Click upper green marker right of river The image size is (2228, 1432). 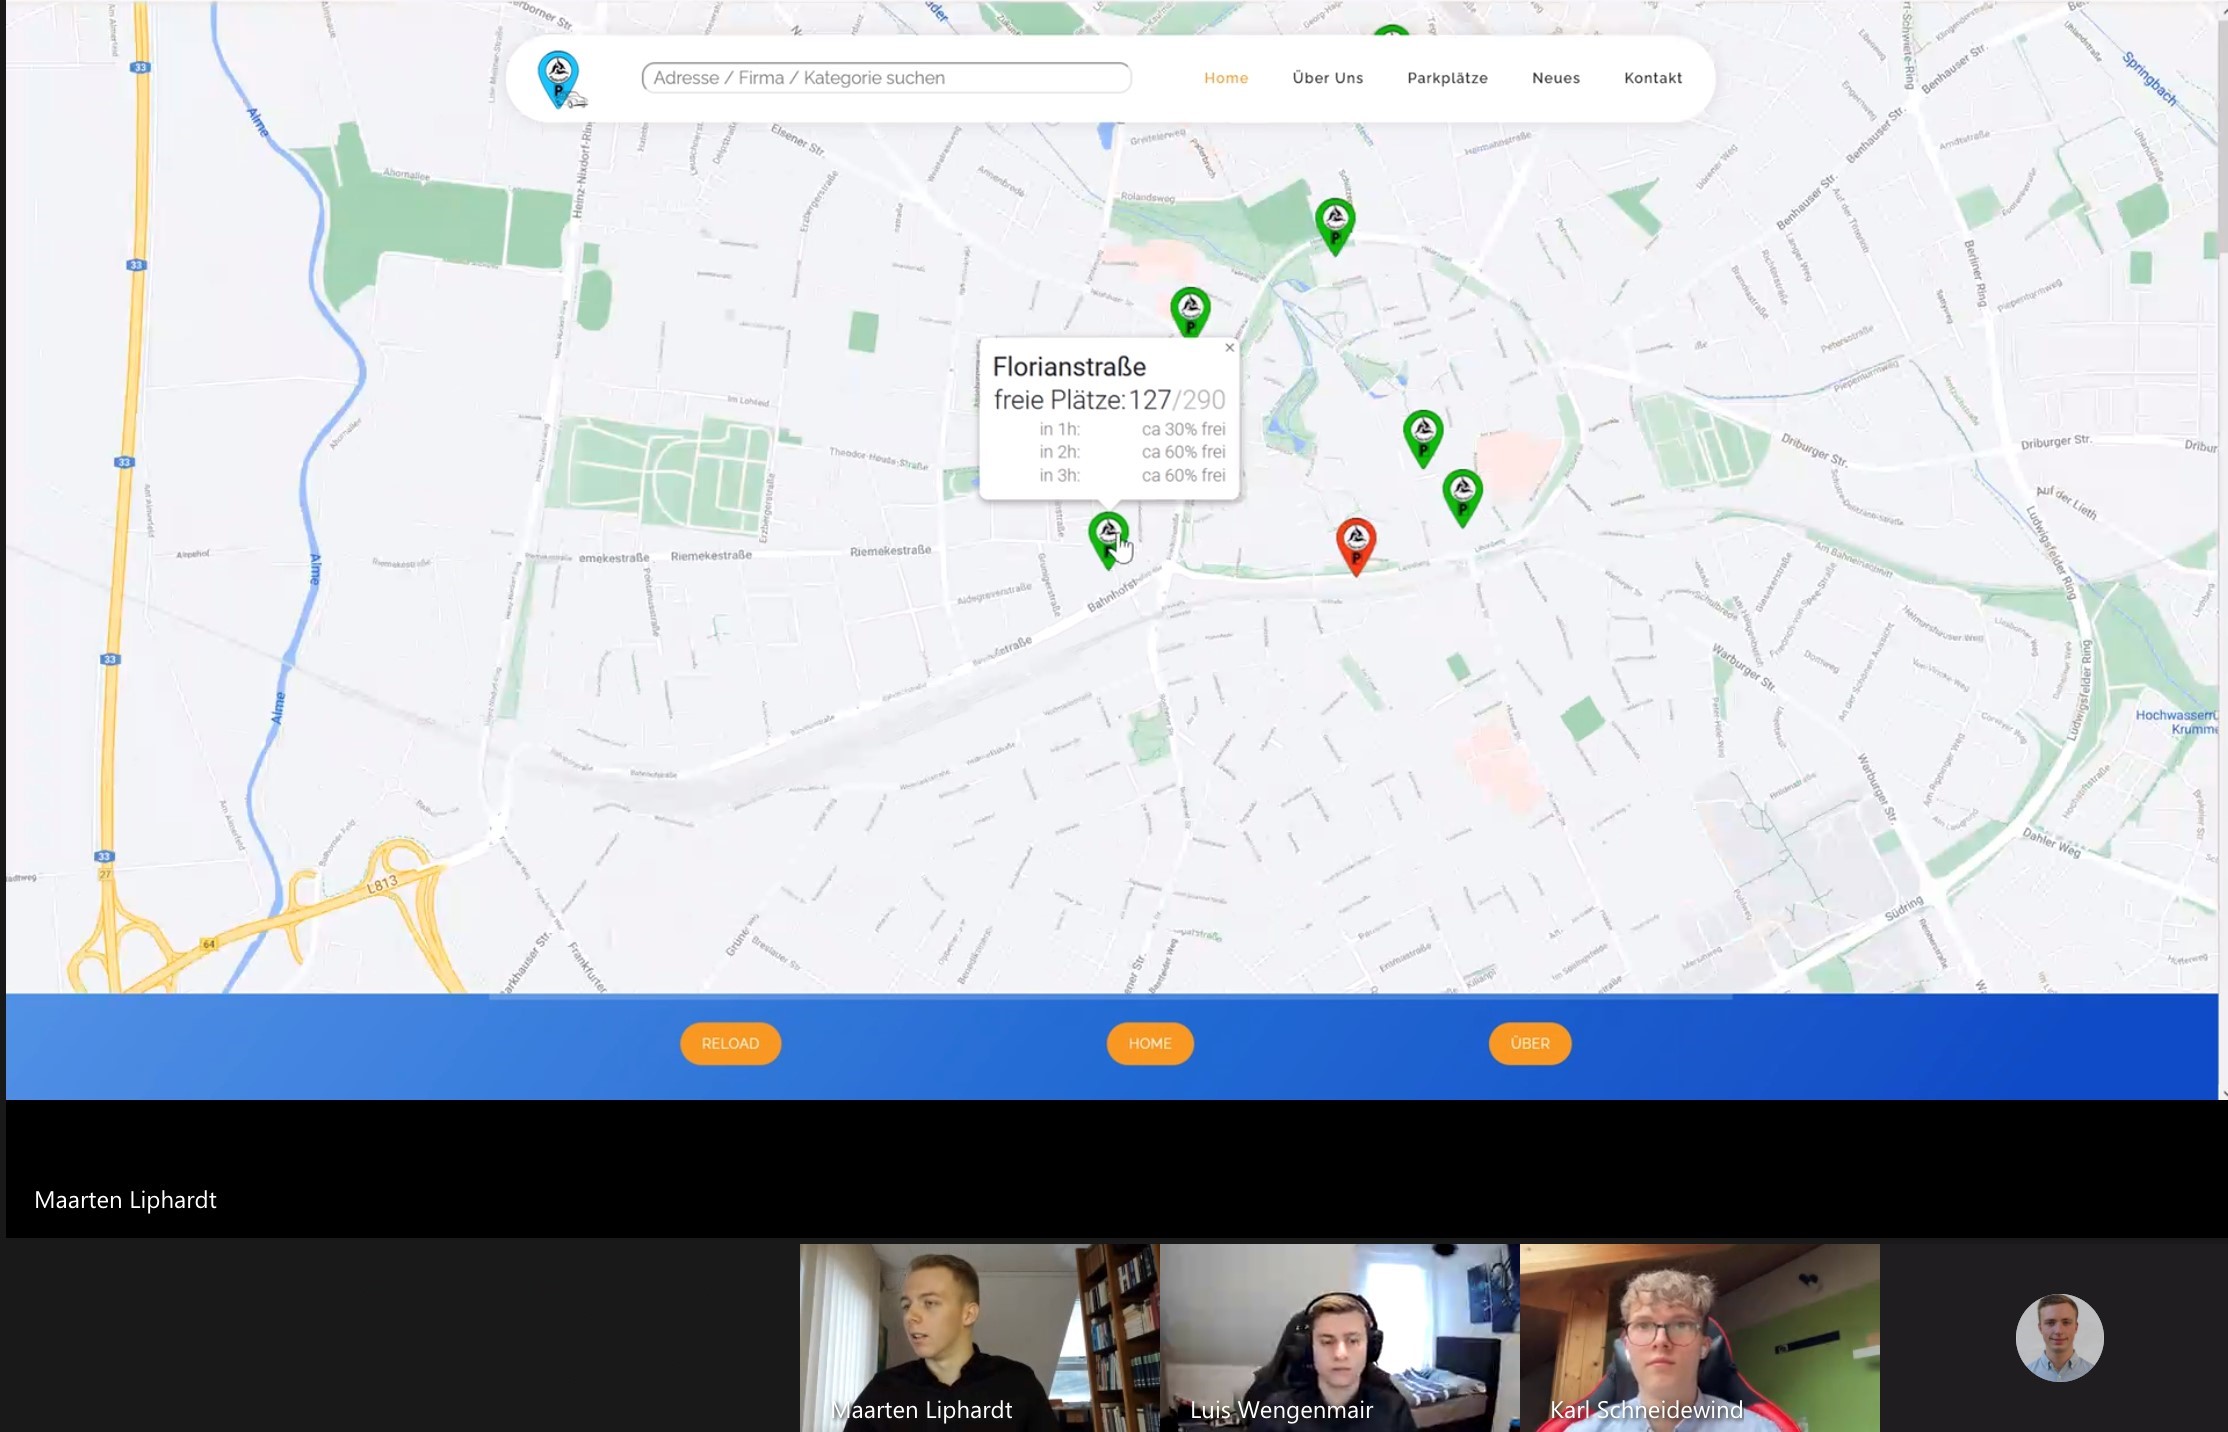[1422, 435]
